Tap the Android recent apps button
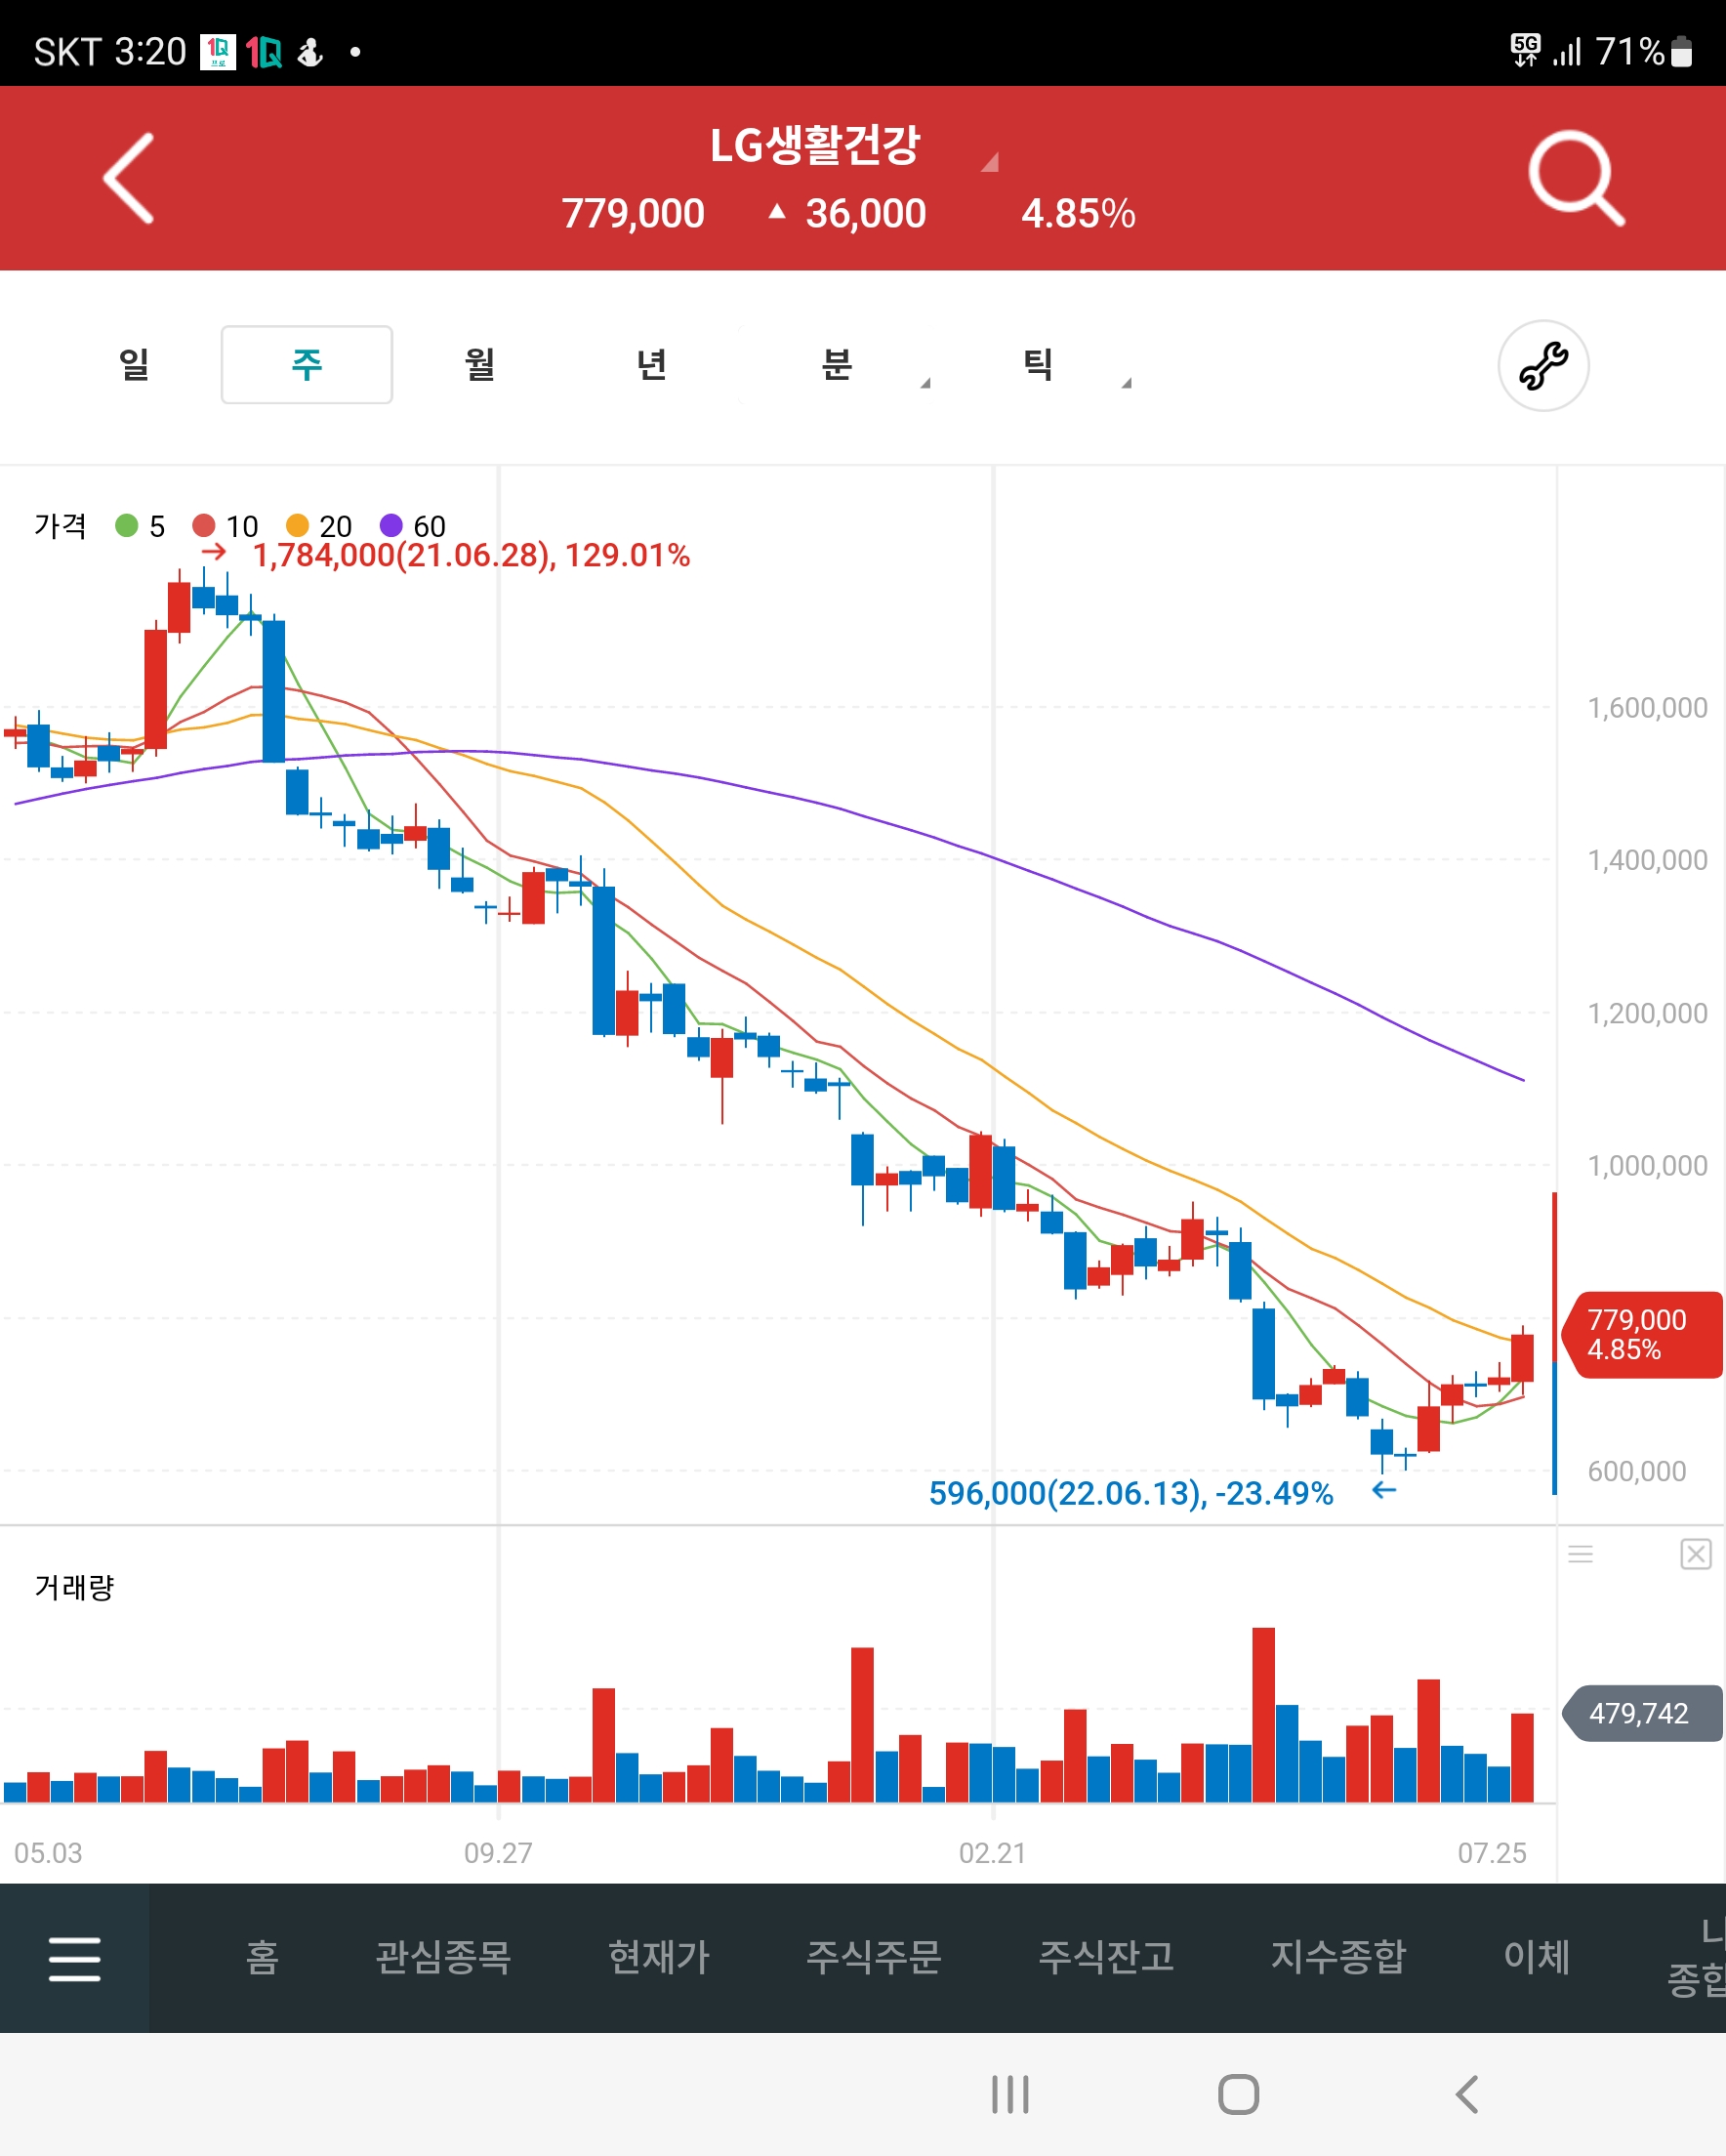This screenshot has height=2156, width=1726. [x=1010, y=2094]
